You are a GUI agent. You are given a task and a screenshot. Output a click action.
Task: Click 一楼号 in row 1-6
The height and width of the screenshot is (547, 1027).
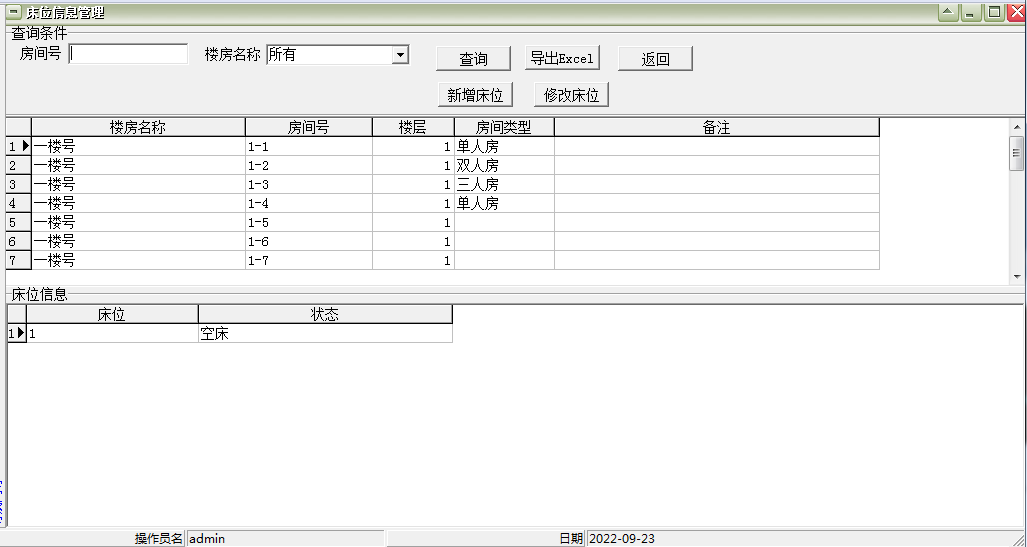tap(138, 242)
